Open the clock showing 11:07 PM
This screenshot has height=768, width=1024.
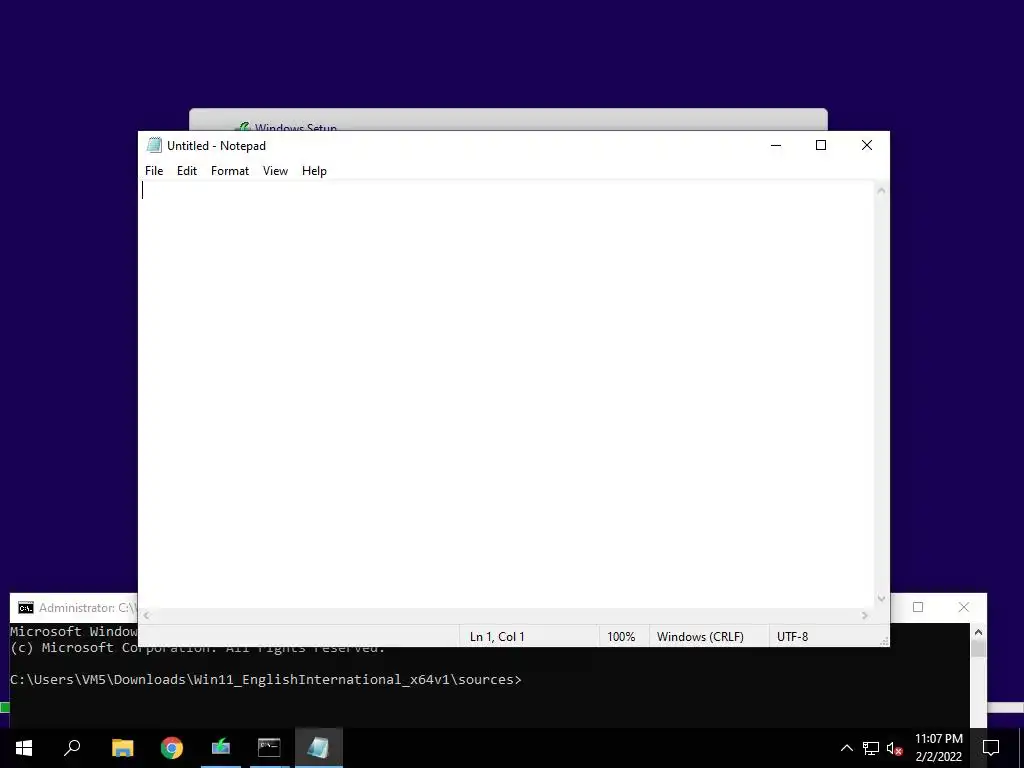938,748
